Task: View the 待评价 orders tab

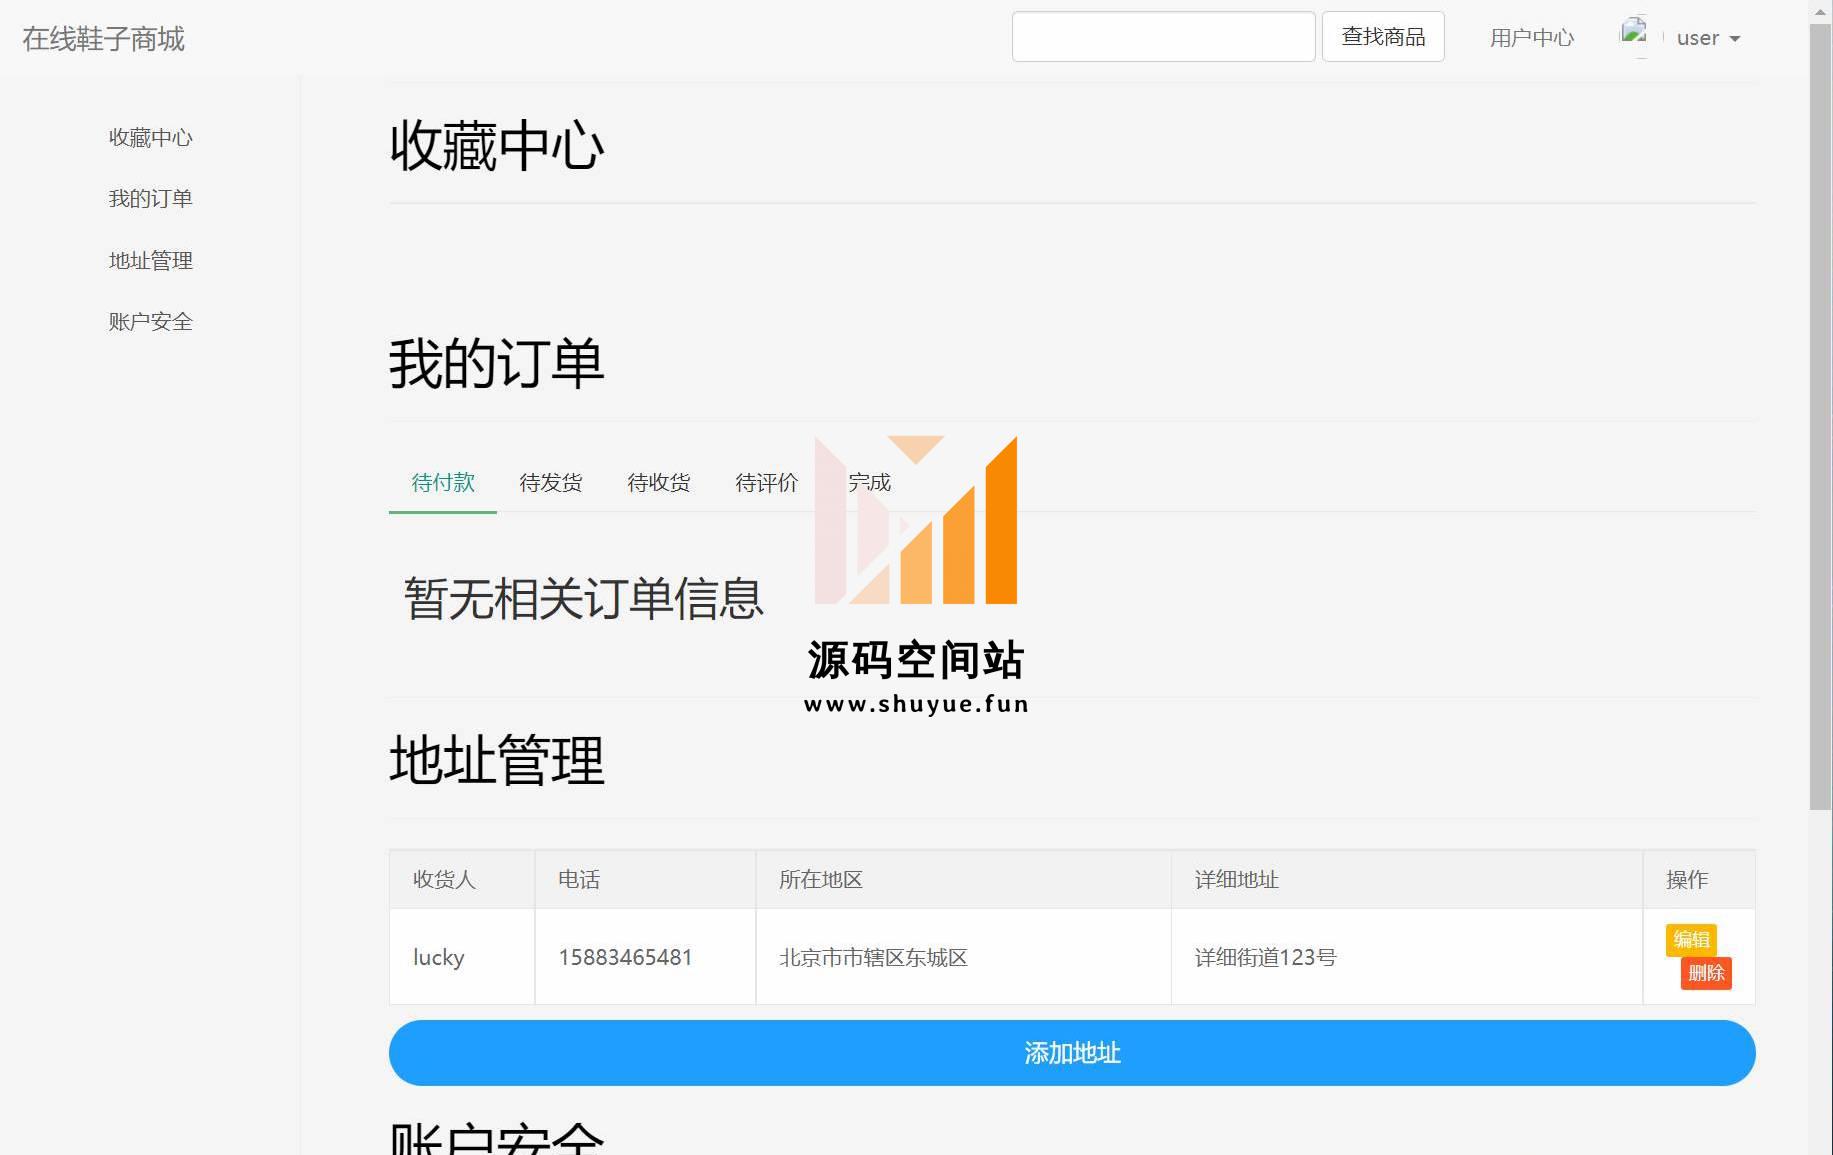Action: (x=766, y=483)
